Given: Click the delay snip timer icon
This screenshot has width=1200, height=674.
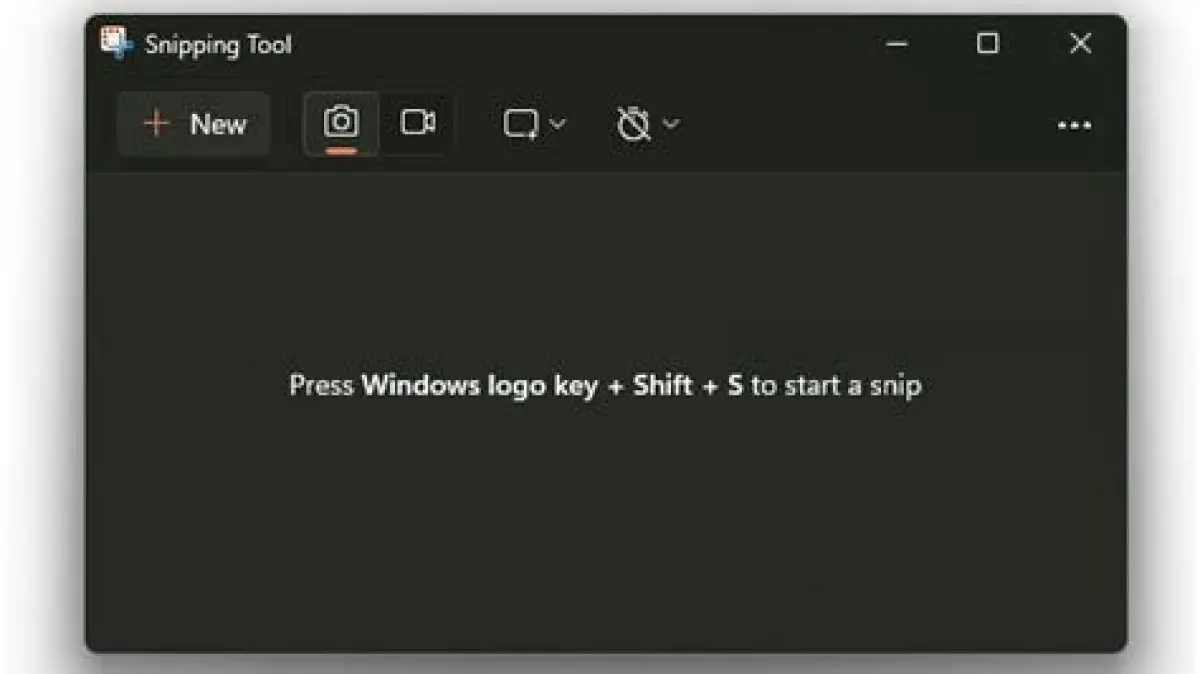Looking at the screenshot, I should click(x=633, y=124).
